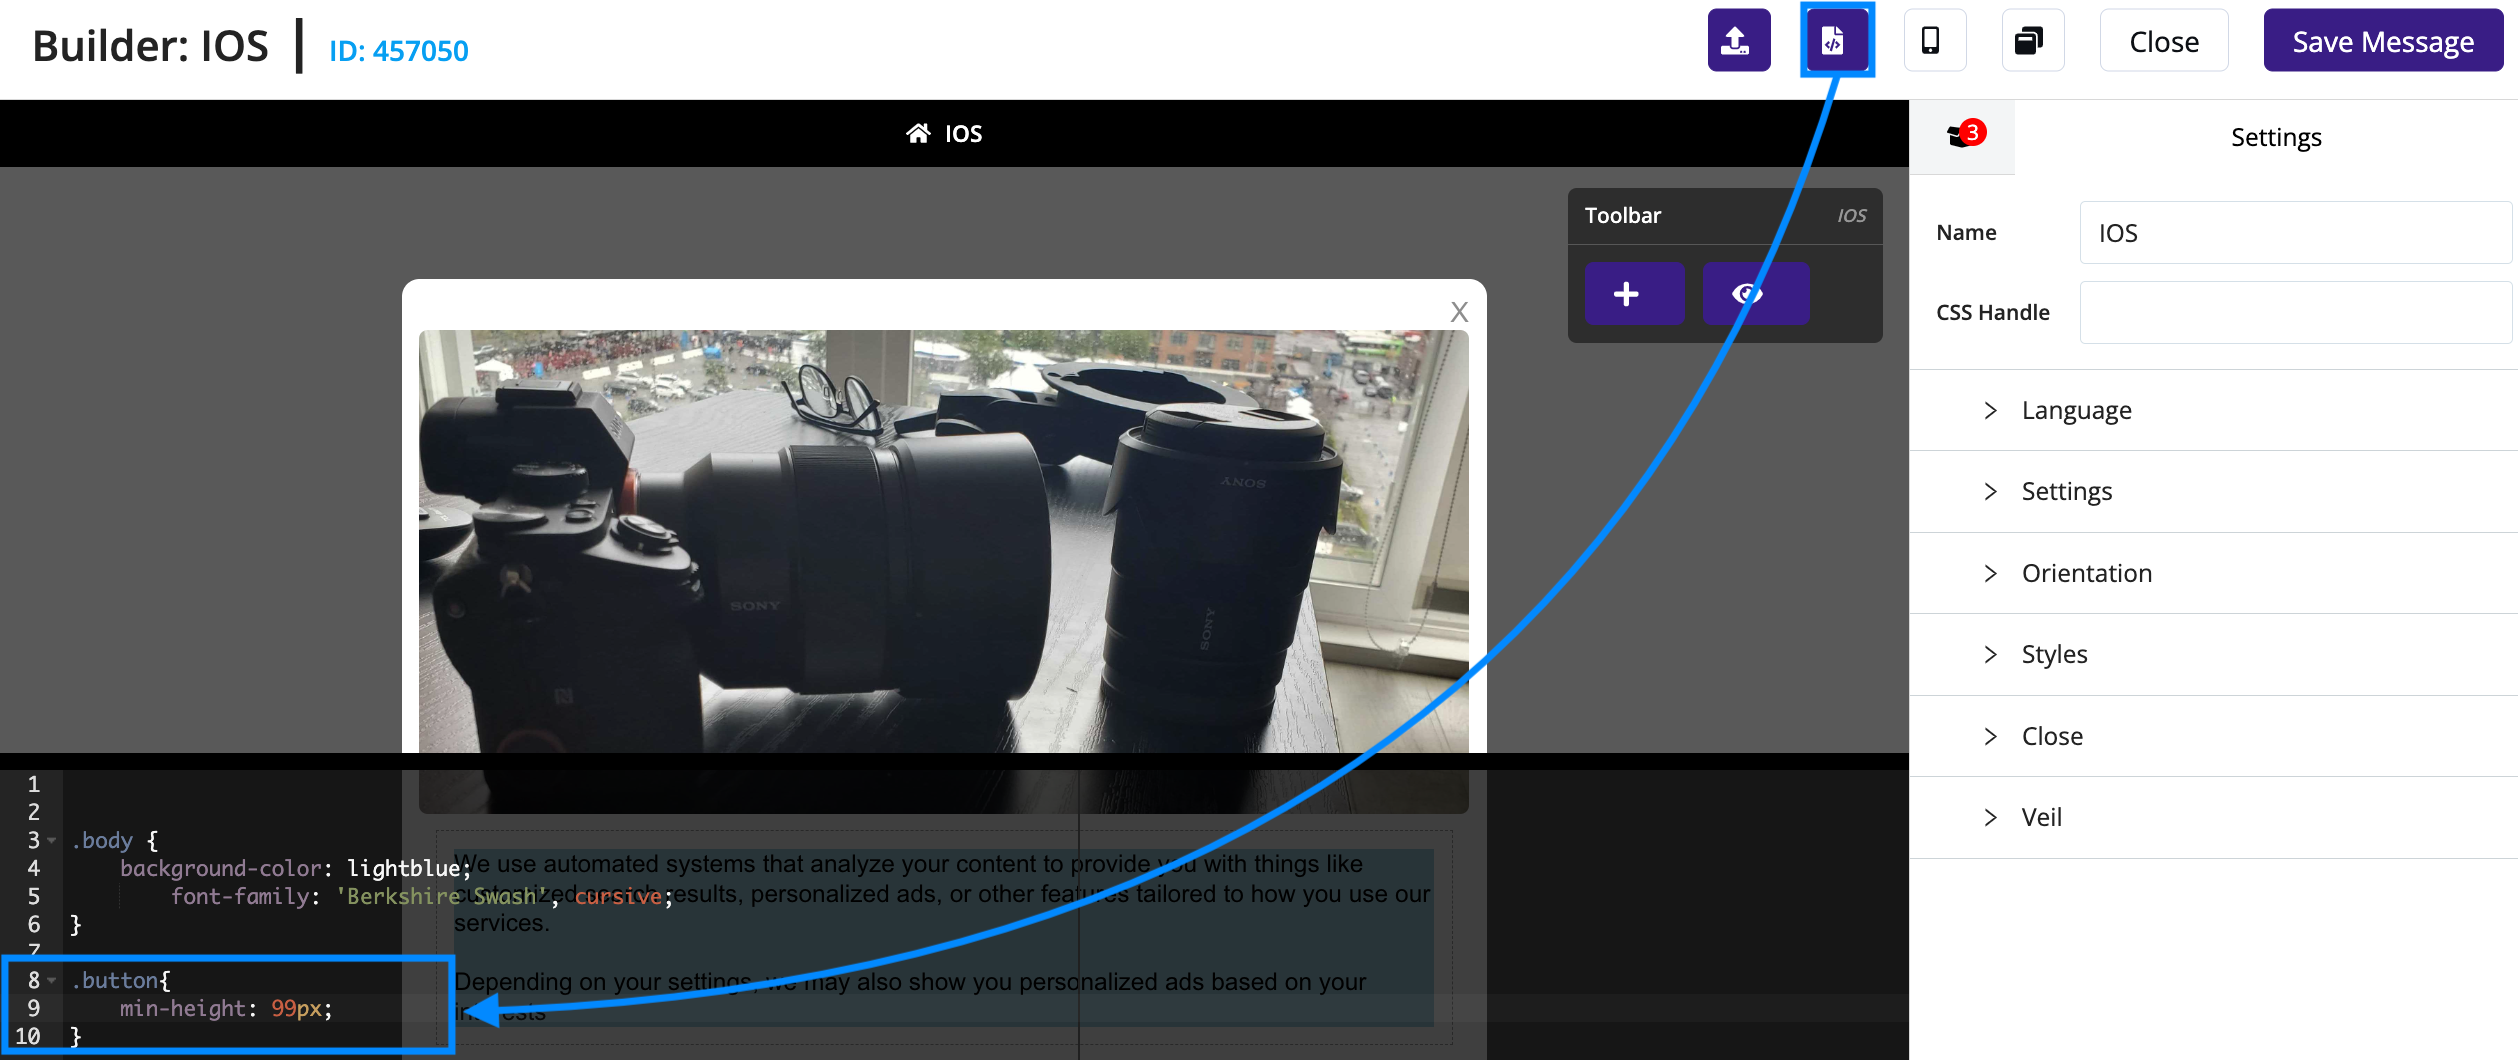Click the duplicate layers icon button
This screenshot has width=2518, height=1060.
coord(2032,41)
